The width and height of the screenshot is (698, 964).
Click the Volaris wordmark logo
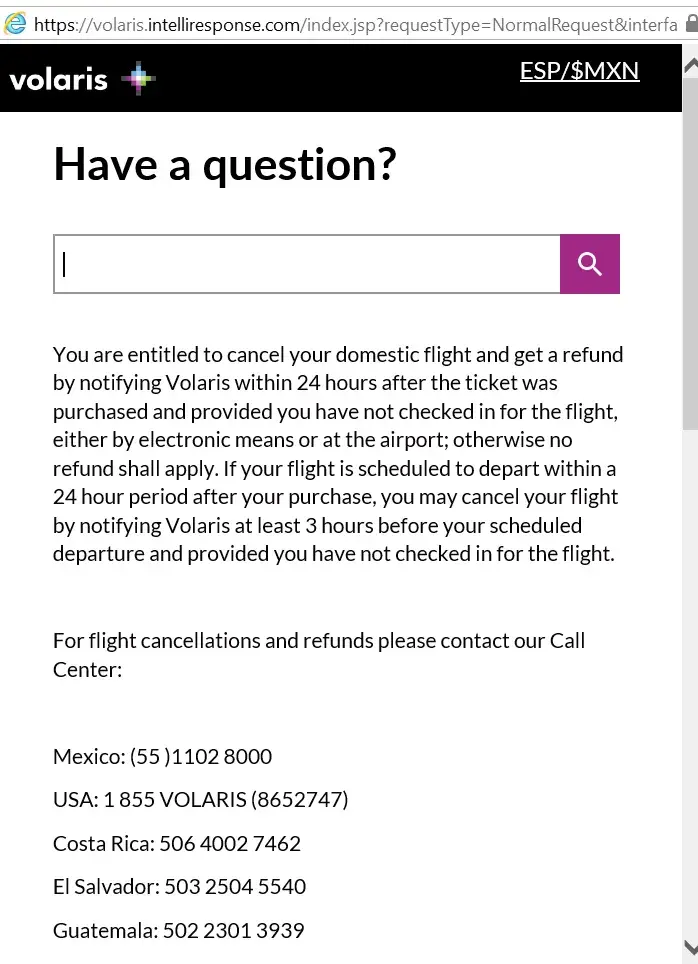[58, 79]
